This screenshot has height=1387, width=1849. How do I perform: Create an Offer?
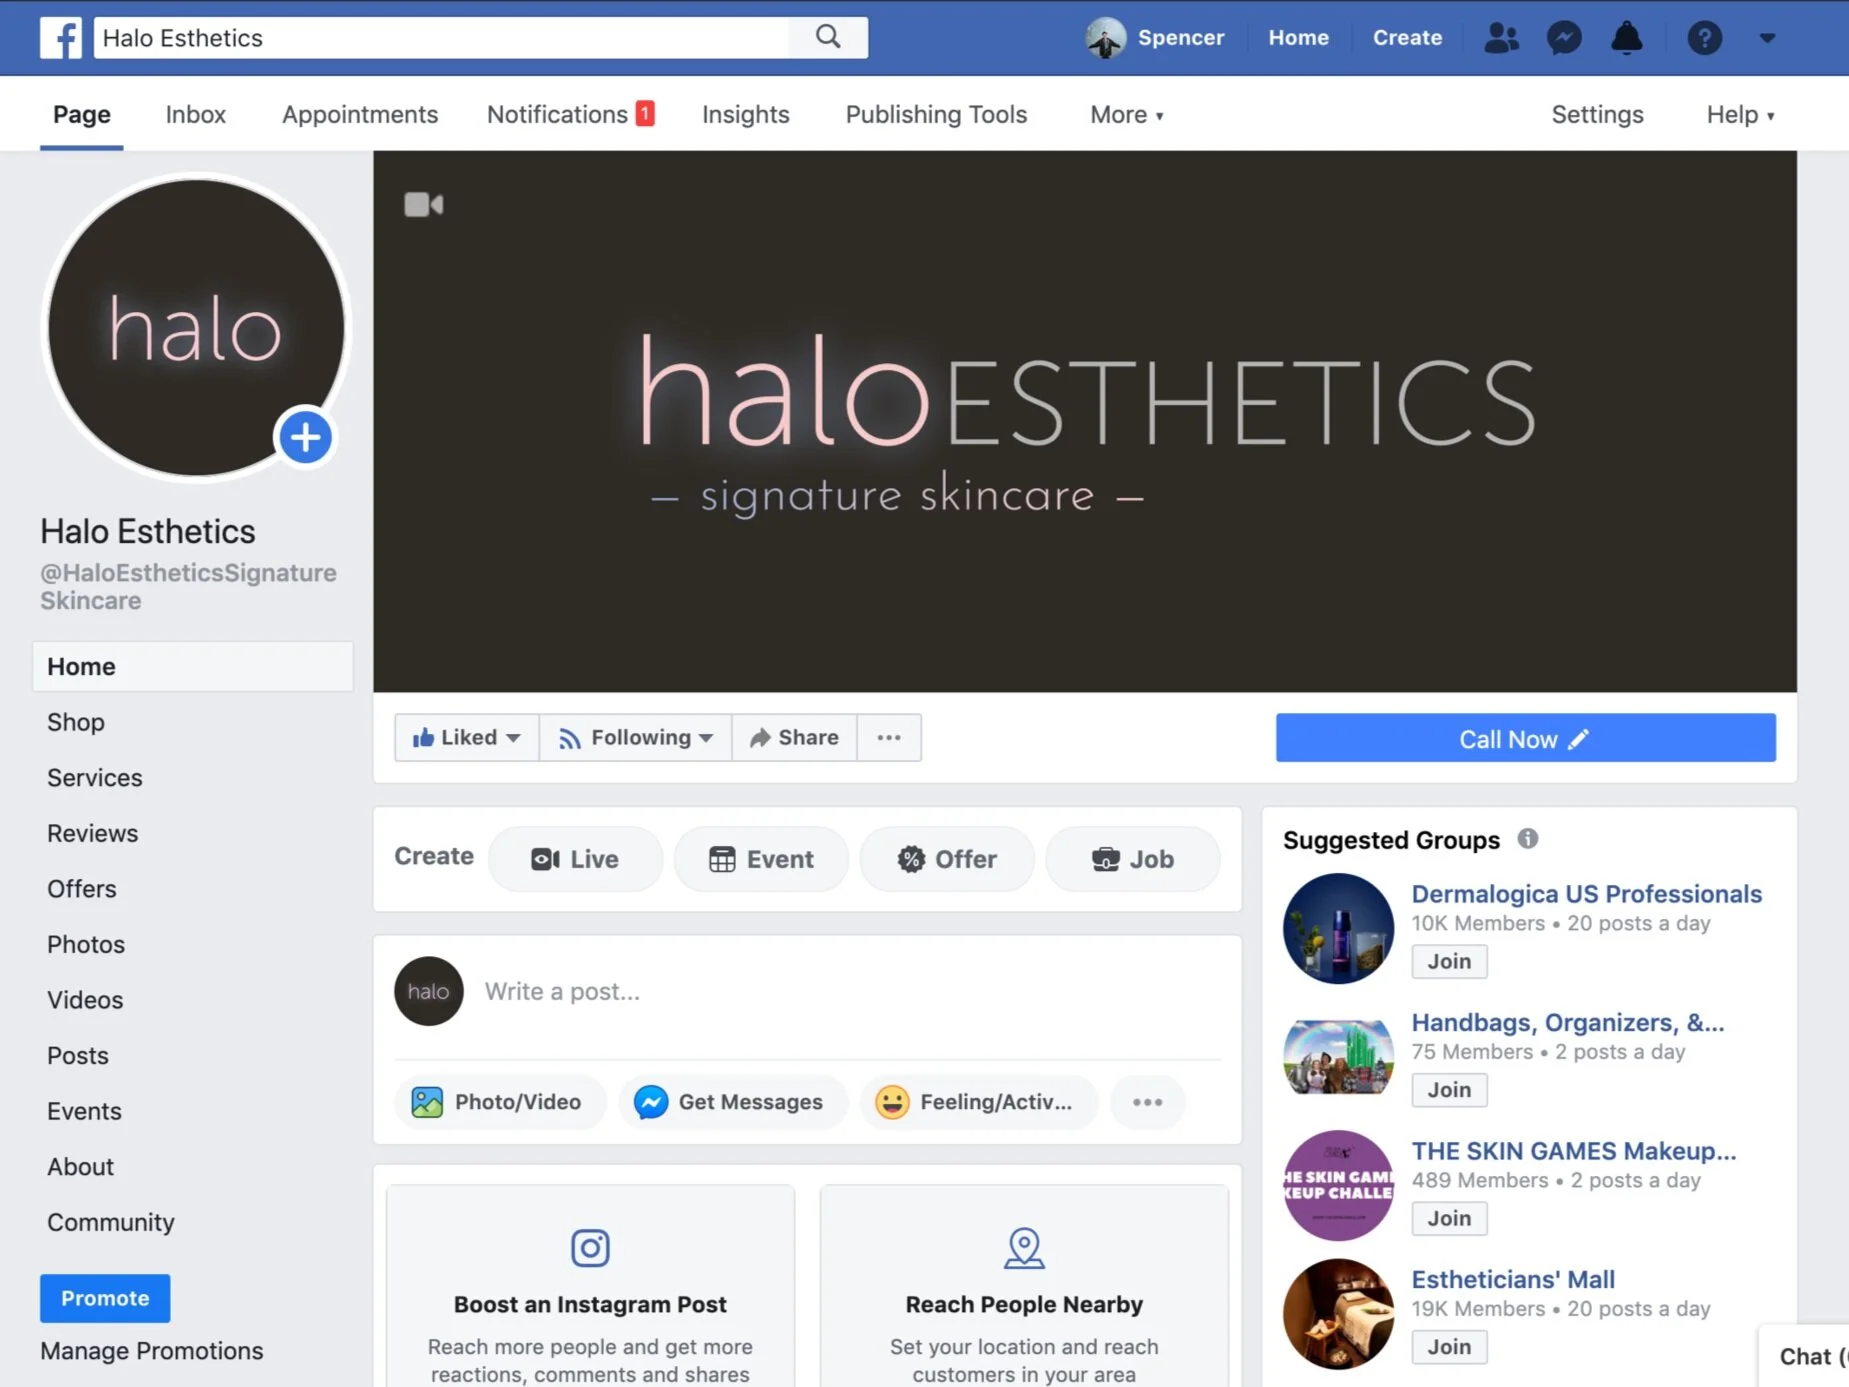coord(947,859)
